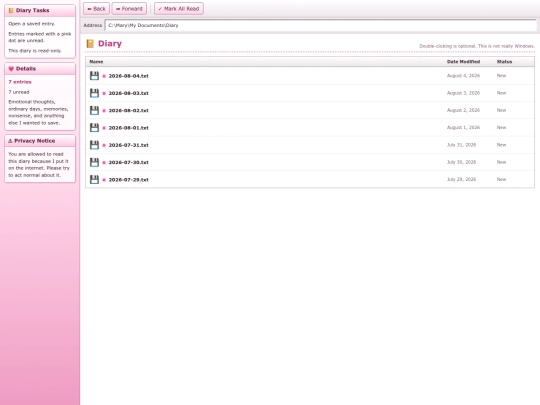
Task: Click the Status column header
Action: [x=504, y=62]
